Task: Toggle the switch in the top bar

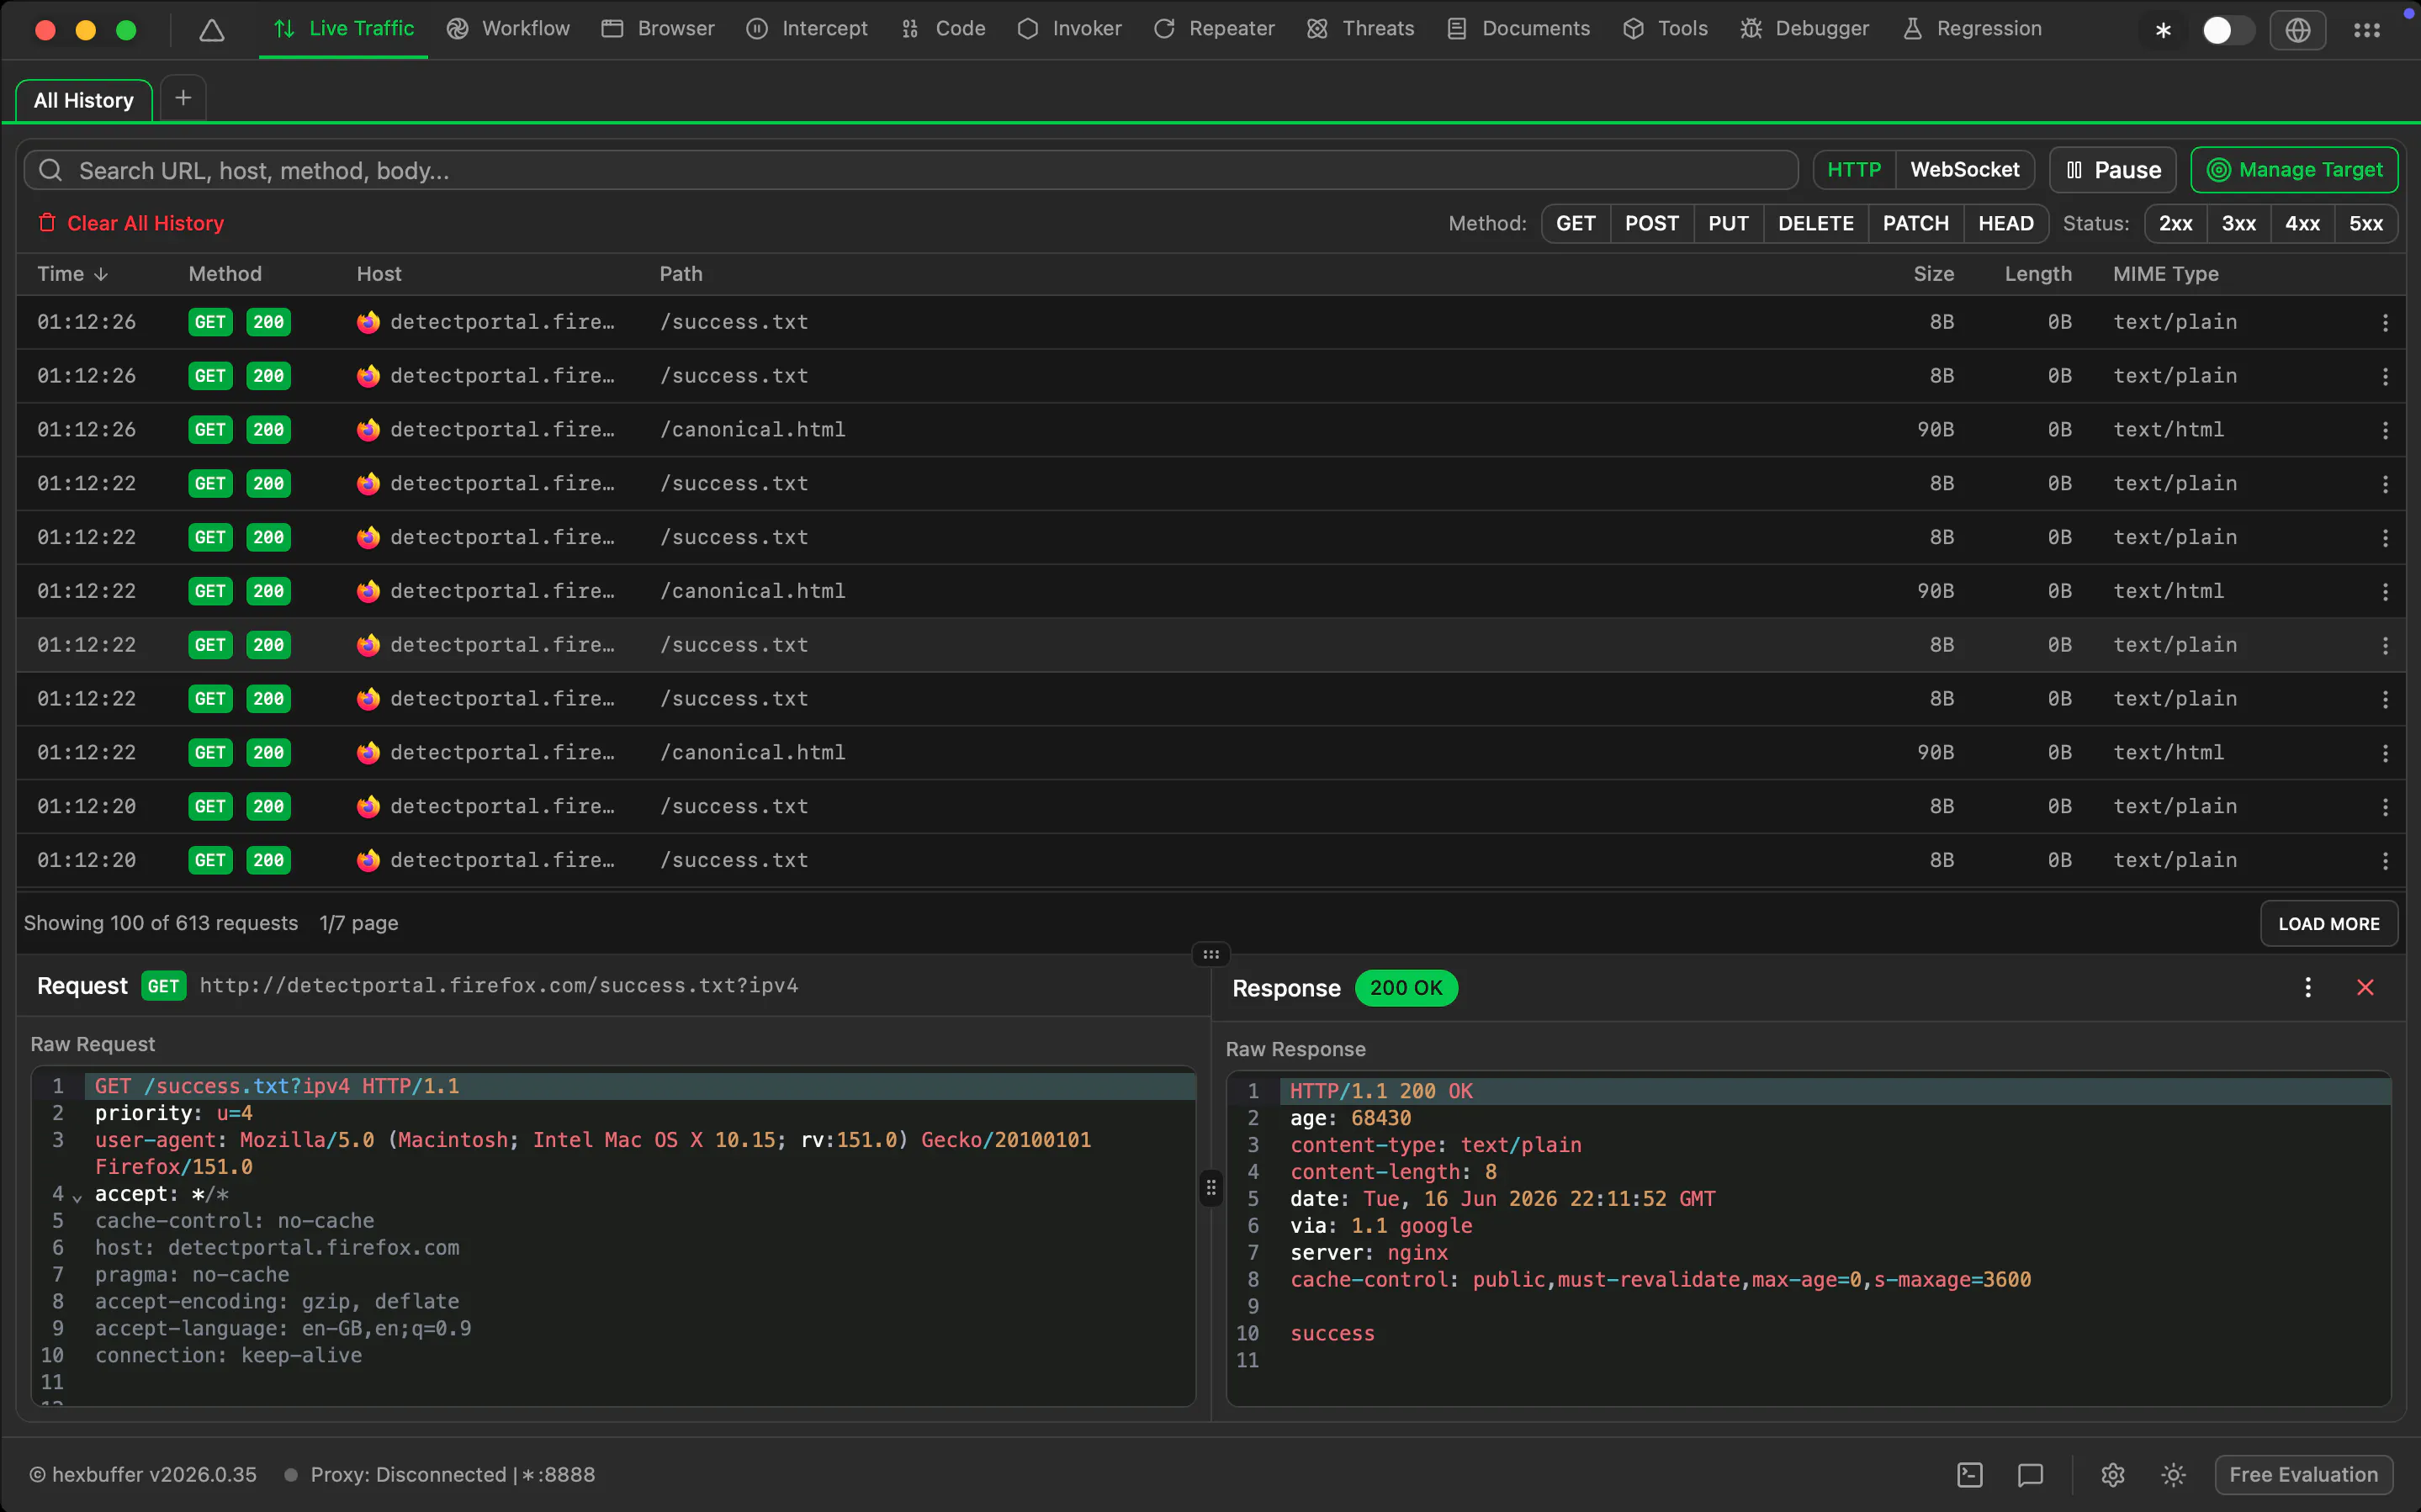Action: pyautogui.click(x=2228, y=31)
